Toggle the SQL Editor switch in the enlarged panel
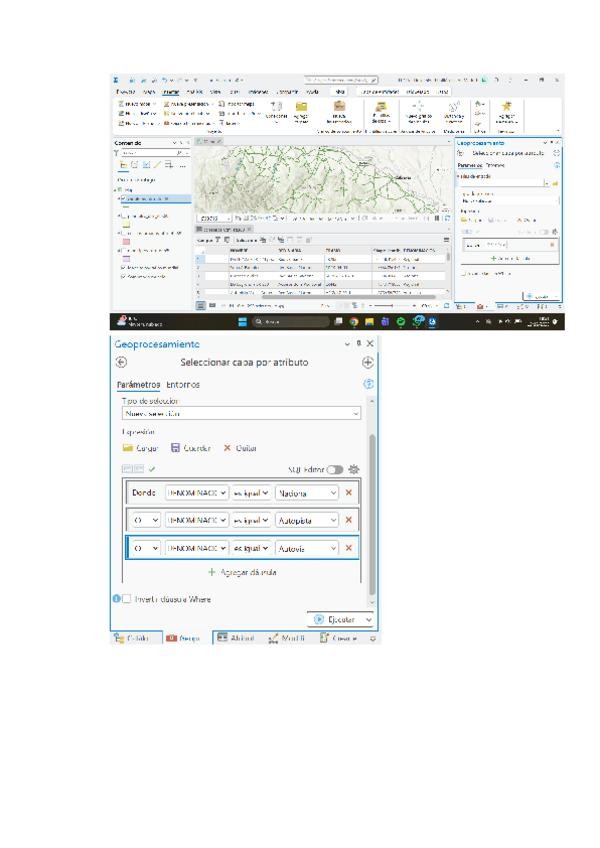600x848 pixels. tap(335, 469)
